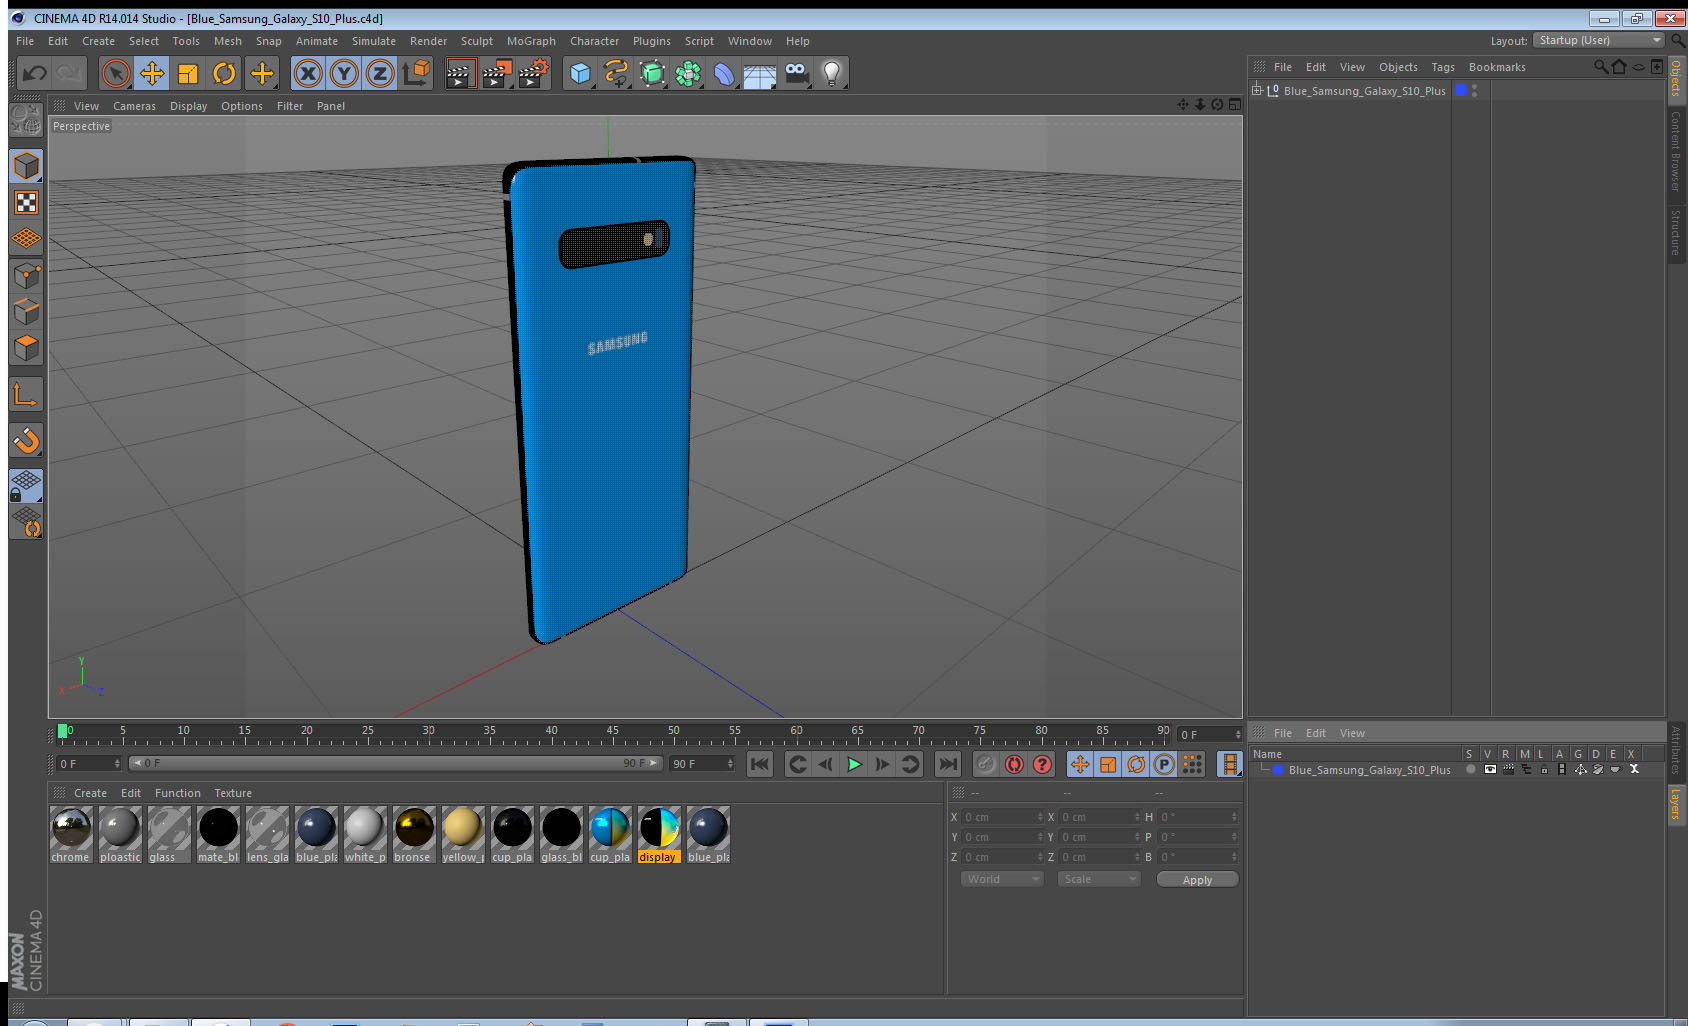Toggle parameter keyframe recording P icon
Viewport: 1688px width, 1026px height.
[x=1164, y=764]
